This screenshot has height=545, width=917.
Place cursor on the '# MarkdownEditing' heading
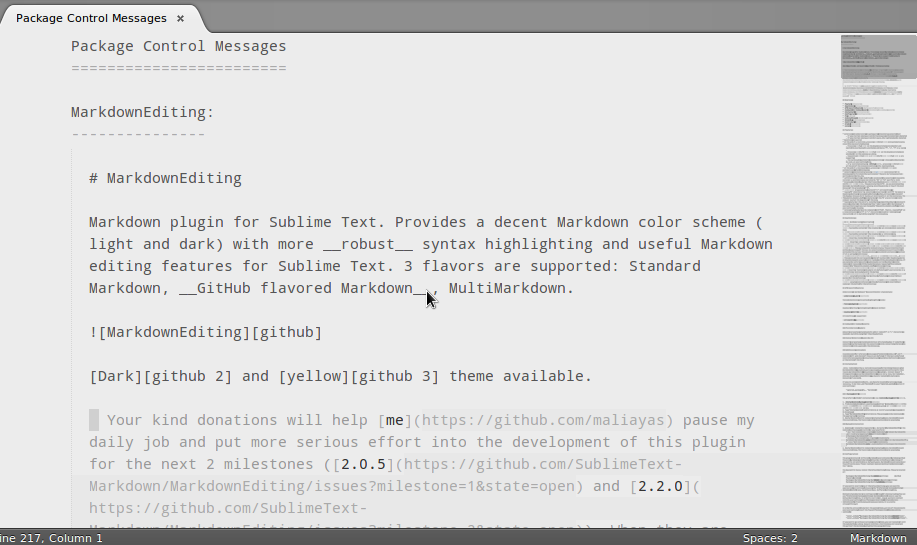click(166, 178)
